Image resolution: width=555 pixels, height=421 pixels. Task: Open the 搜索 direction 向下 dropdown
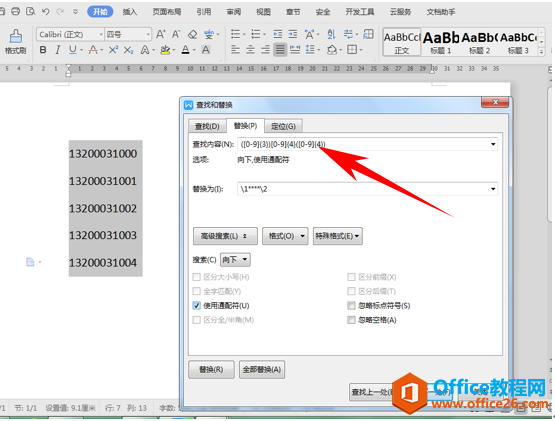pyautogui.click(x=235, y=260)
